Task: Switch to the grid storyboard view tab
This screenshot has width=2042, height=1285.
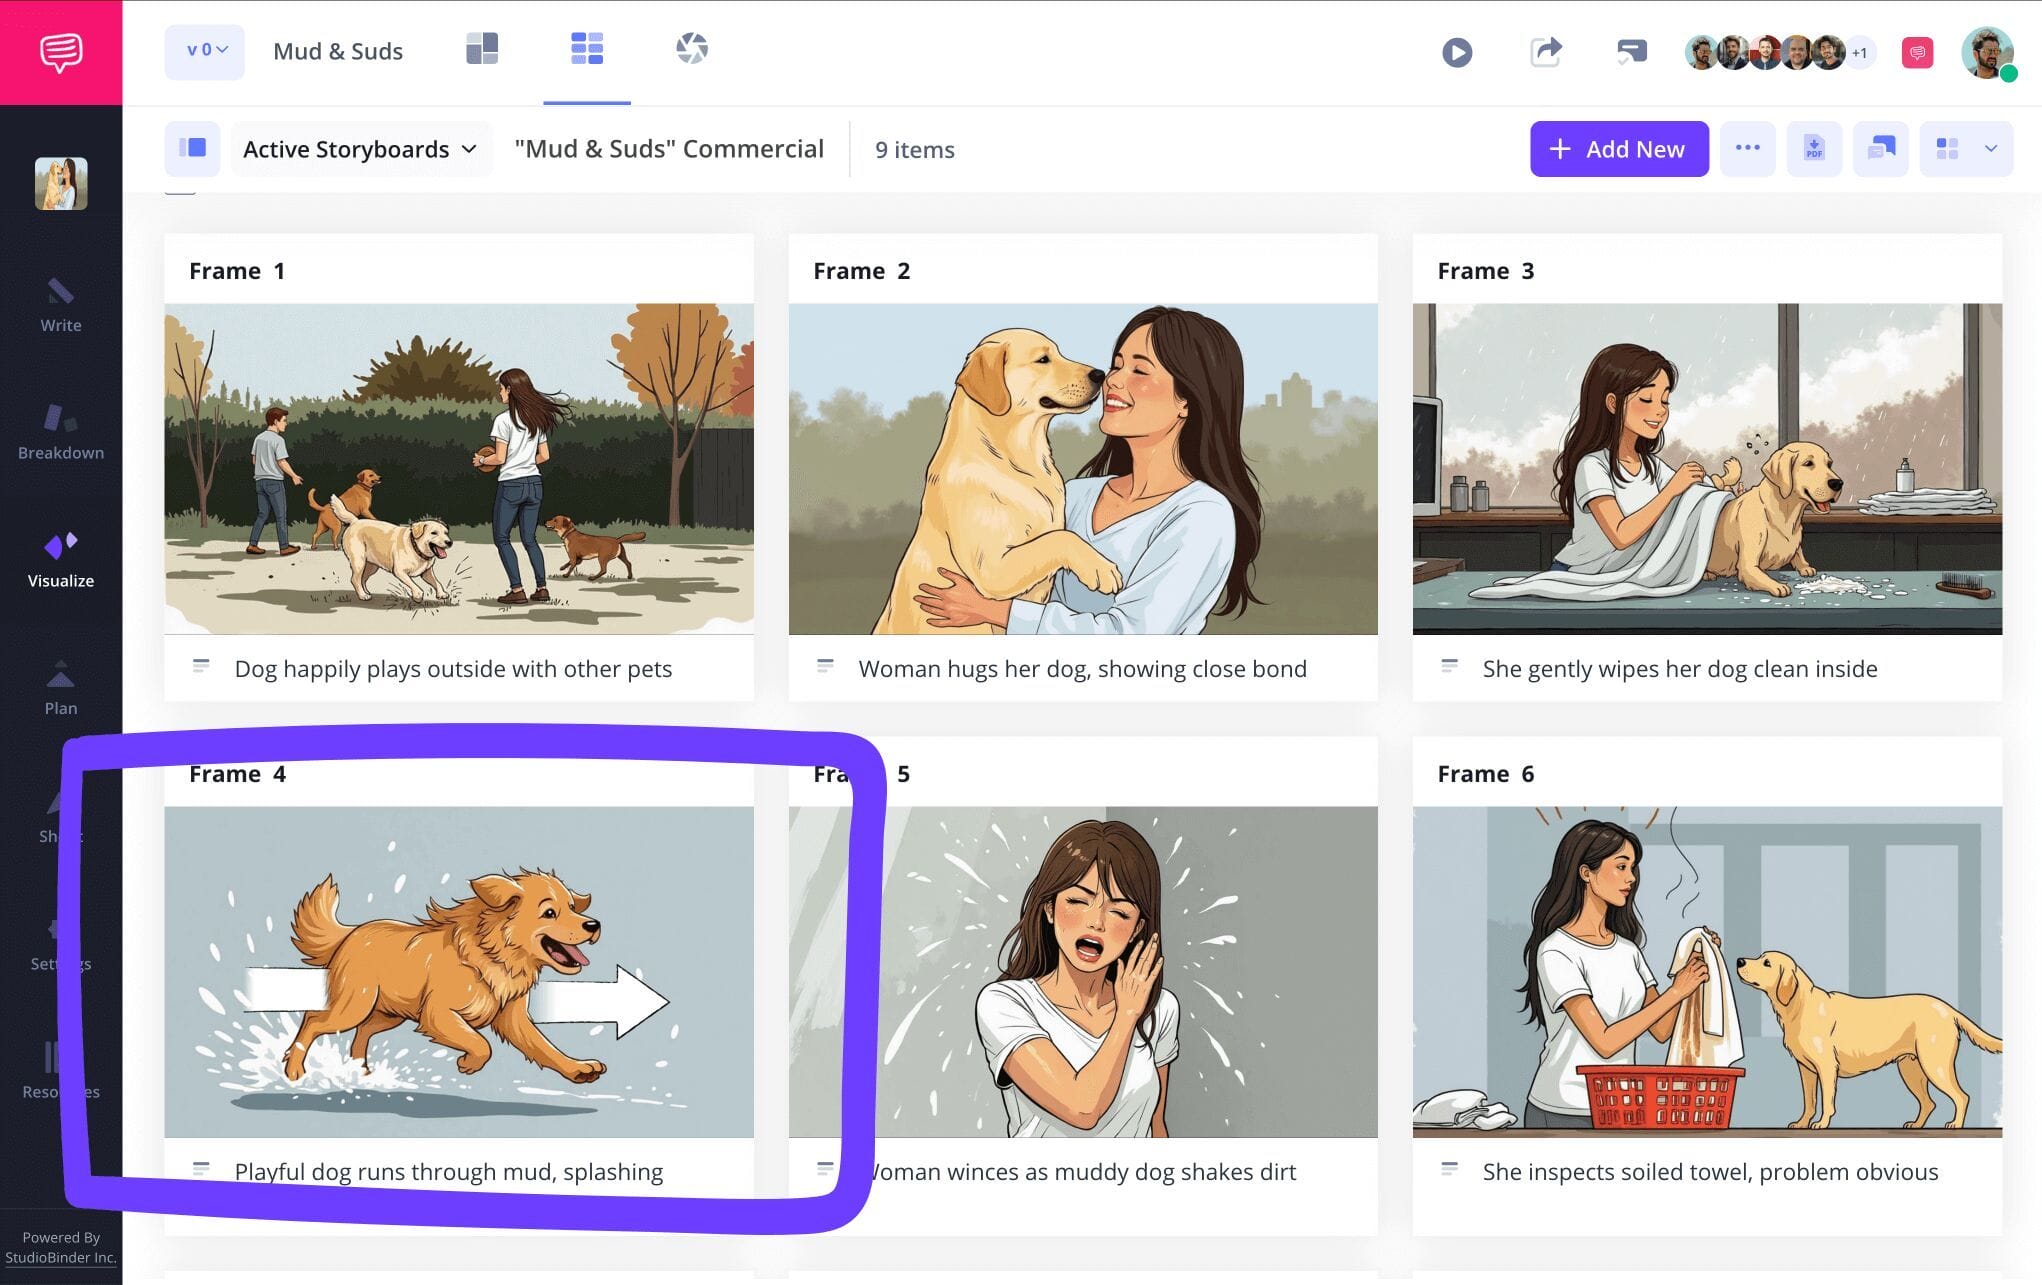Action: tap(587, 49)
